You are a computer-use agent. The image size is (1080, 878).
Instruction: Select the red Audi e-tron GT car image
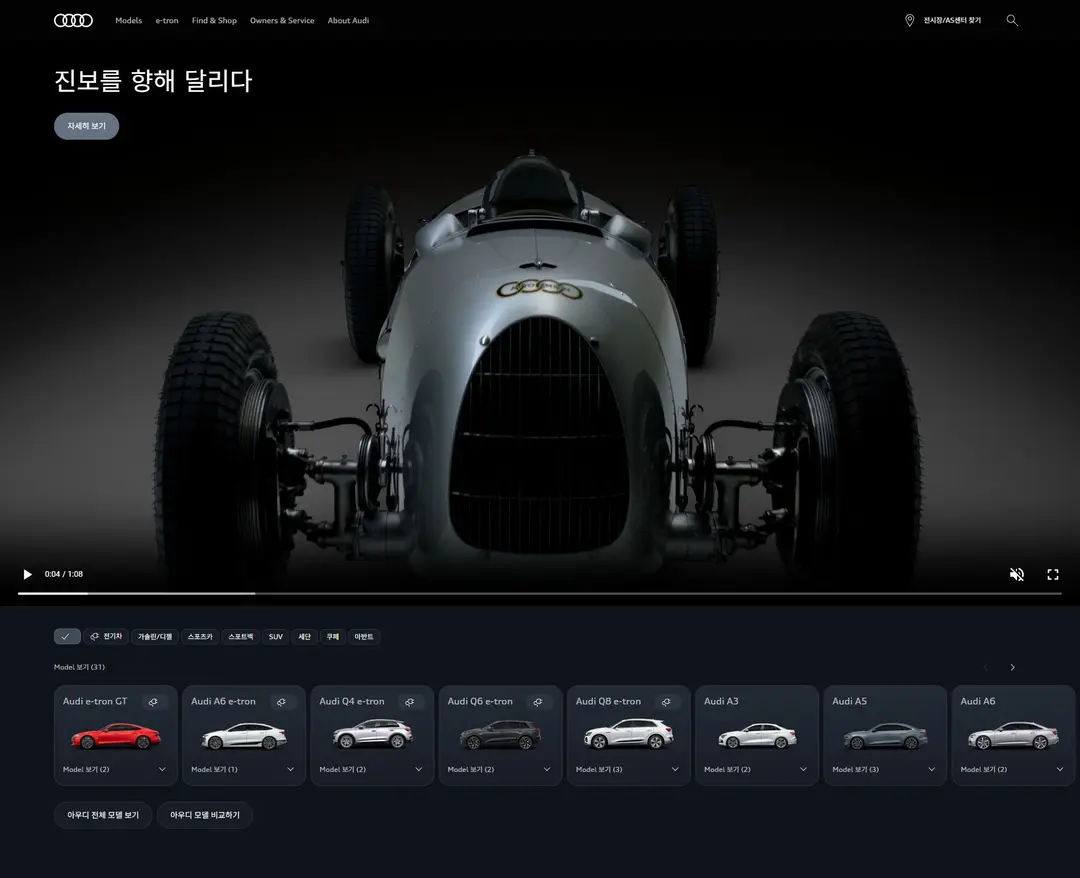(116, 735)
